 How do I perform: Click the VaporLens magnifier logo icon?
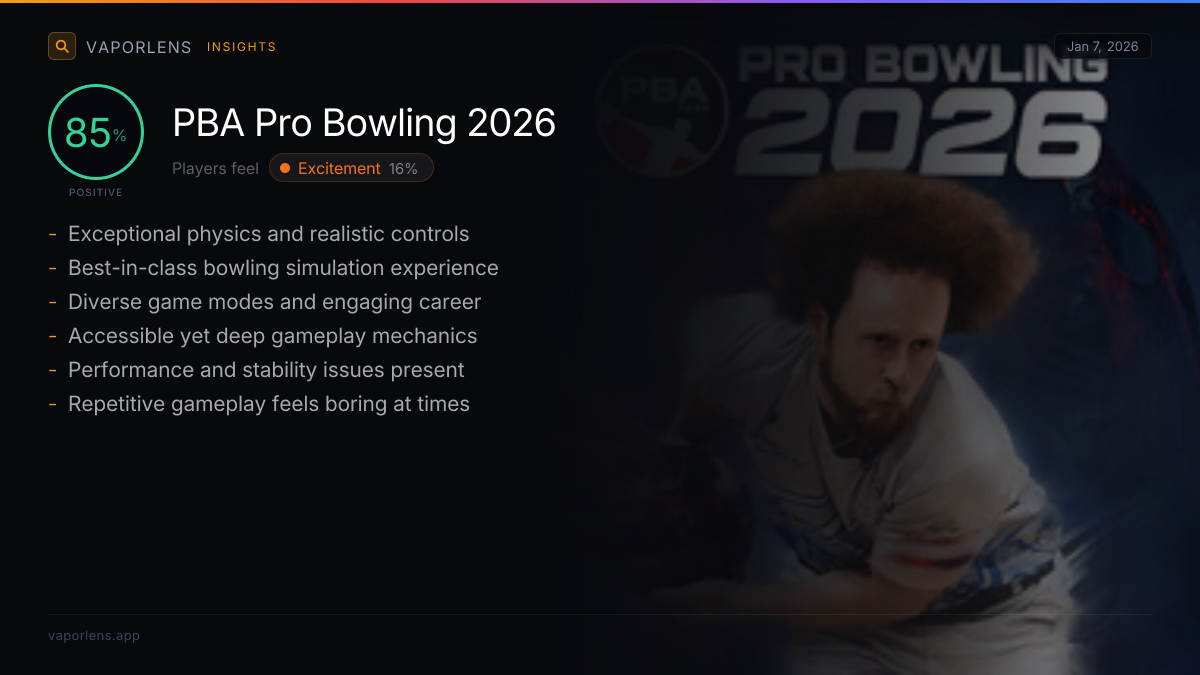coord(62,46)
